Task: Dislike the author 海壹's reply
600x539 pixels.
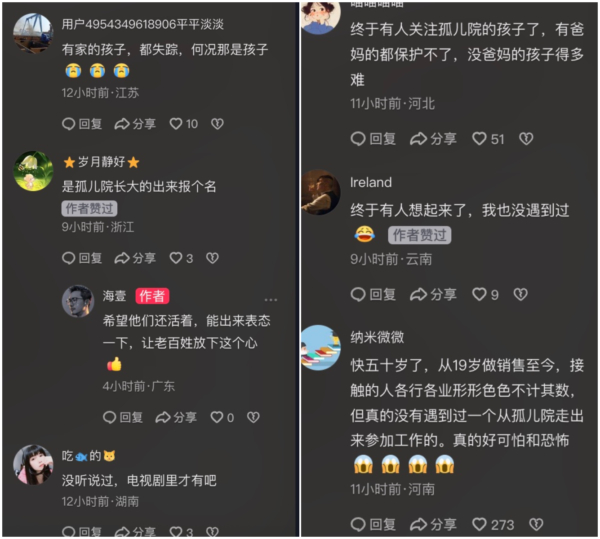Action: pos(253,417)
